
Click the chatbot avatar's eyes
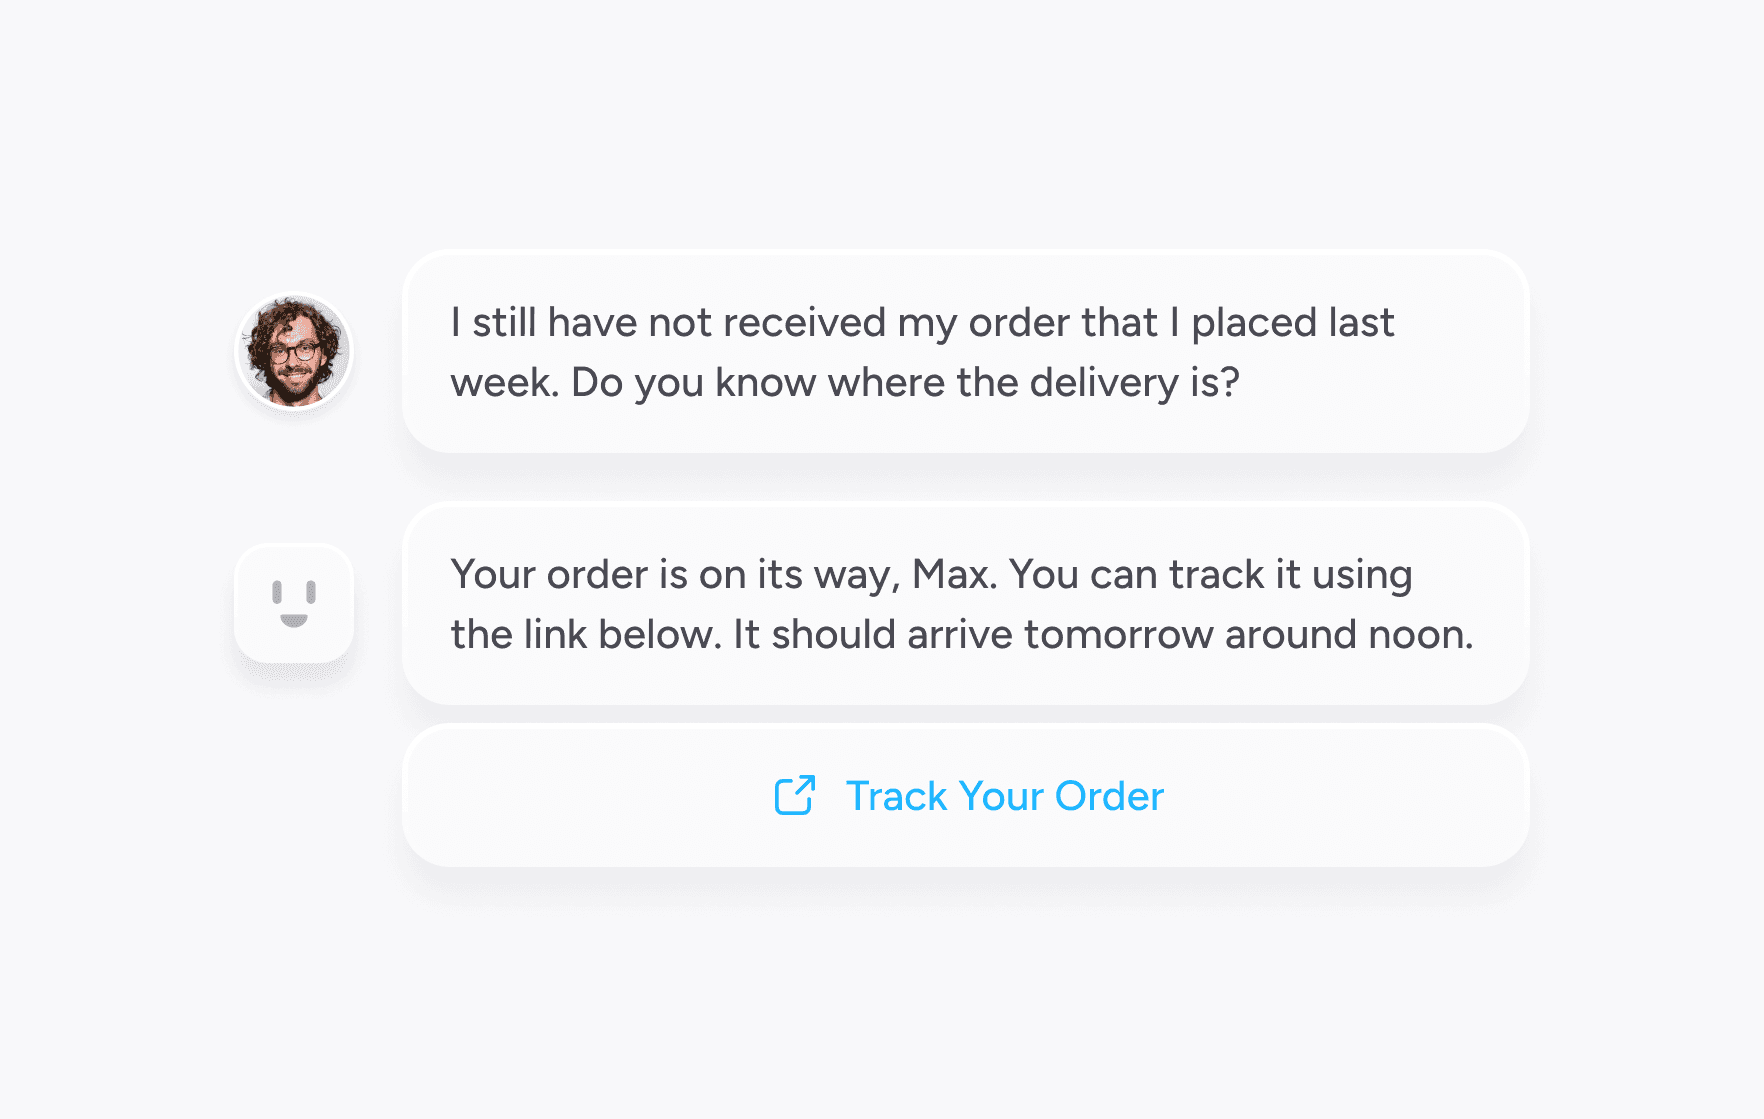pos(294,592)
